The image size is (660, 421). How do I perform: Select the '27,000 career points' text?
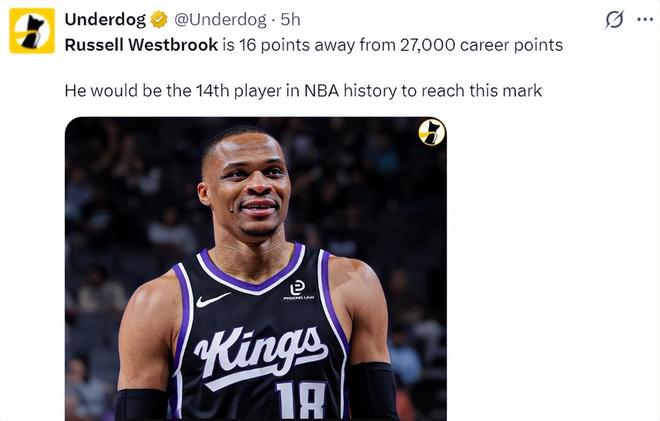(x=488, y=44)
